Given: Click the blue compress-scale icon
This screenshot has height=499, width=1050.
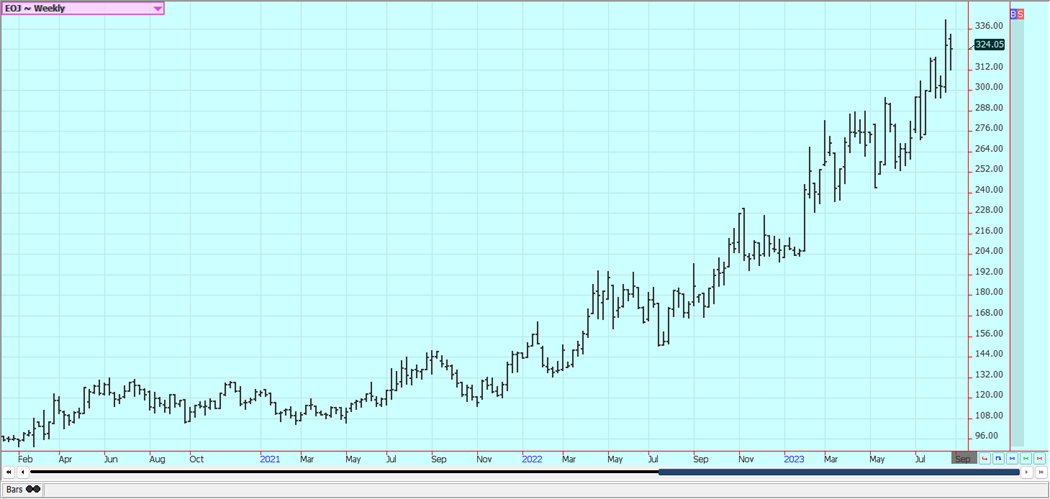Looking at the screenshot, I should tap(1012, 458).
